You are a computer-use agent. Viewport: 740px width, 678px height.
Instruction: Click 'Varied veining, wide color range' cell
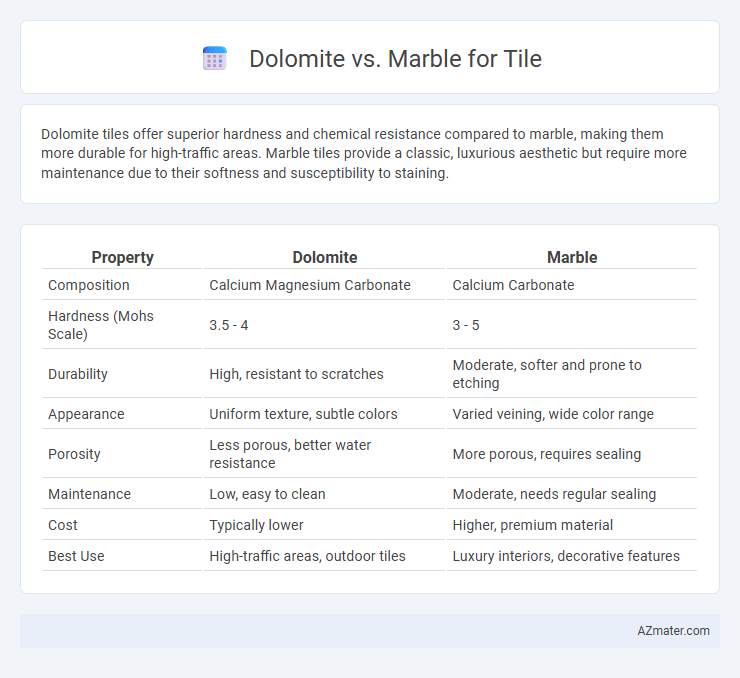[553, 414]
